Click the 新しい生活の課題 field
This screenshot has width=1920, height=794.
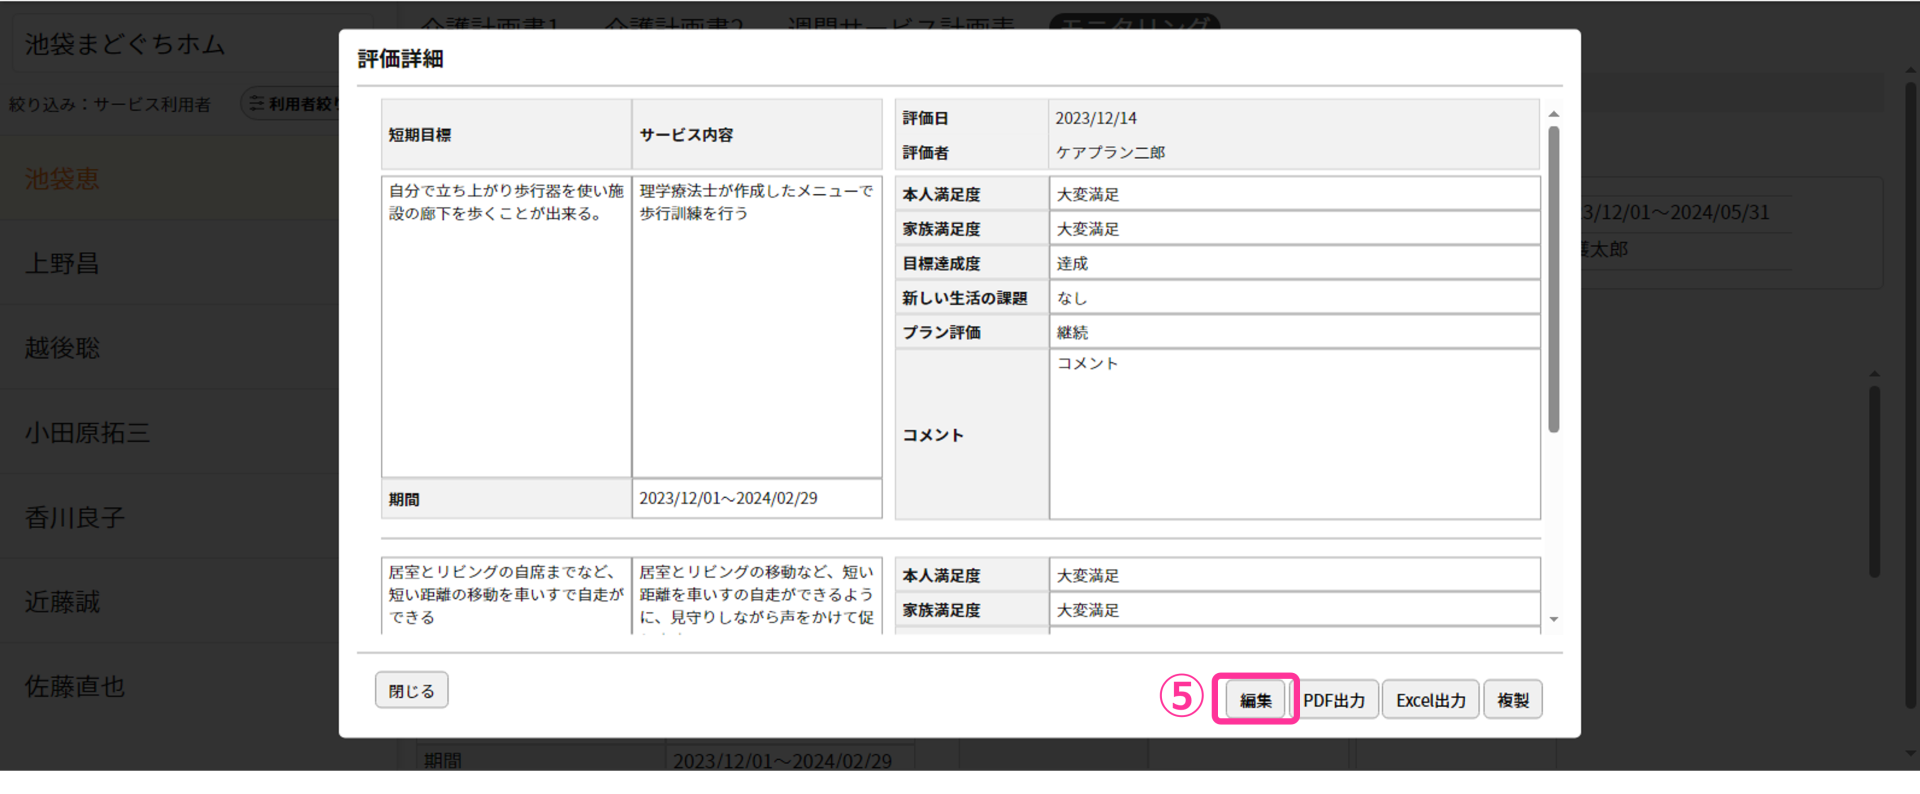(1294, 298)
